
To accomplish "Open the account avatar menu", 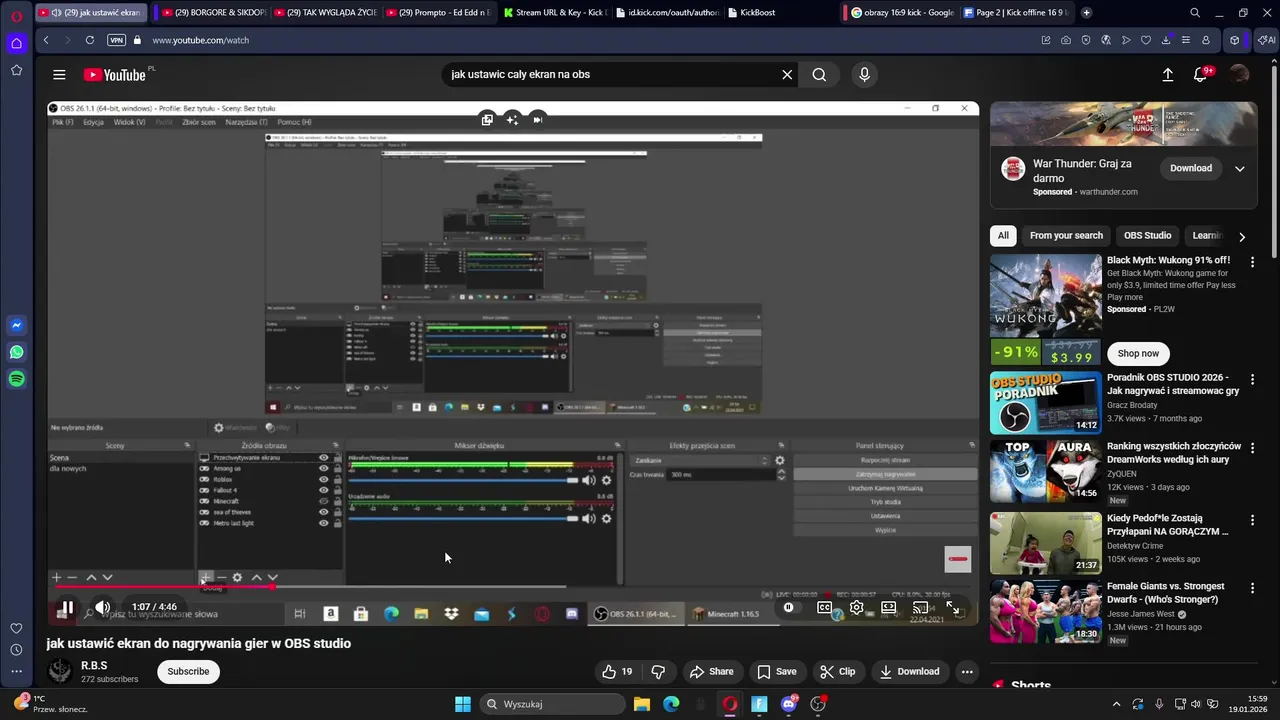I will [1239, 75].
